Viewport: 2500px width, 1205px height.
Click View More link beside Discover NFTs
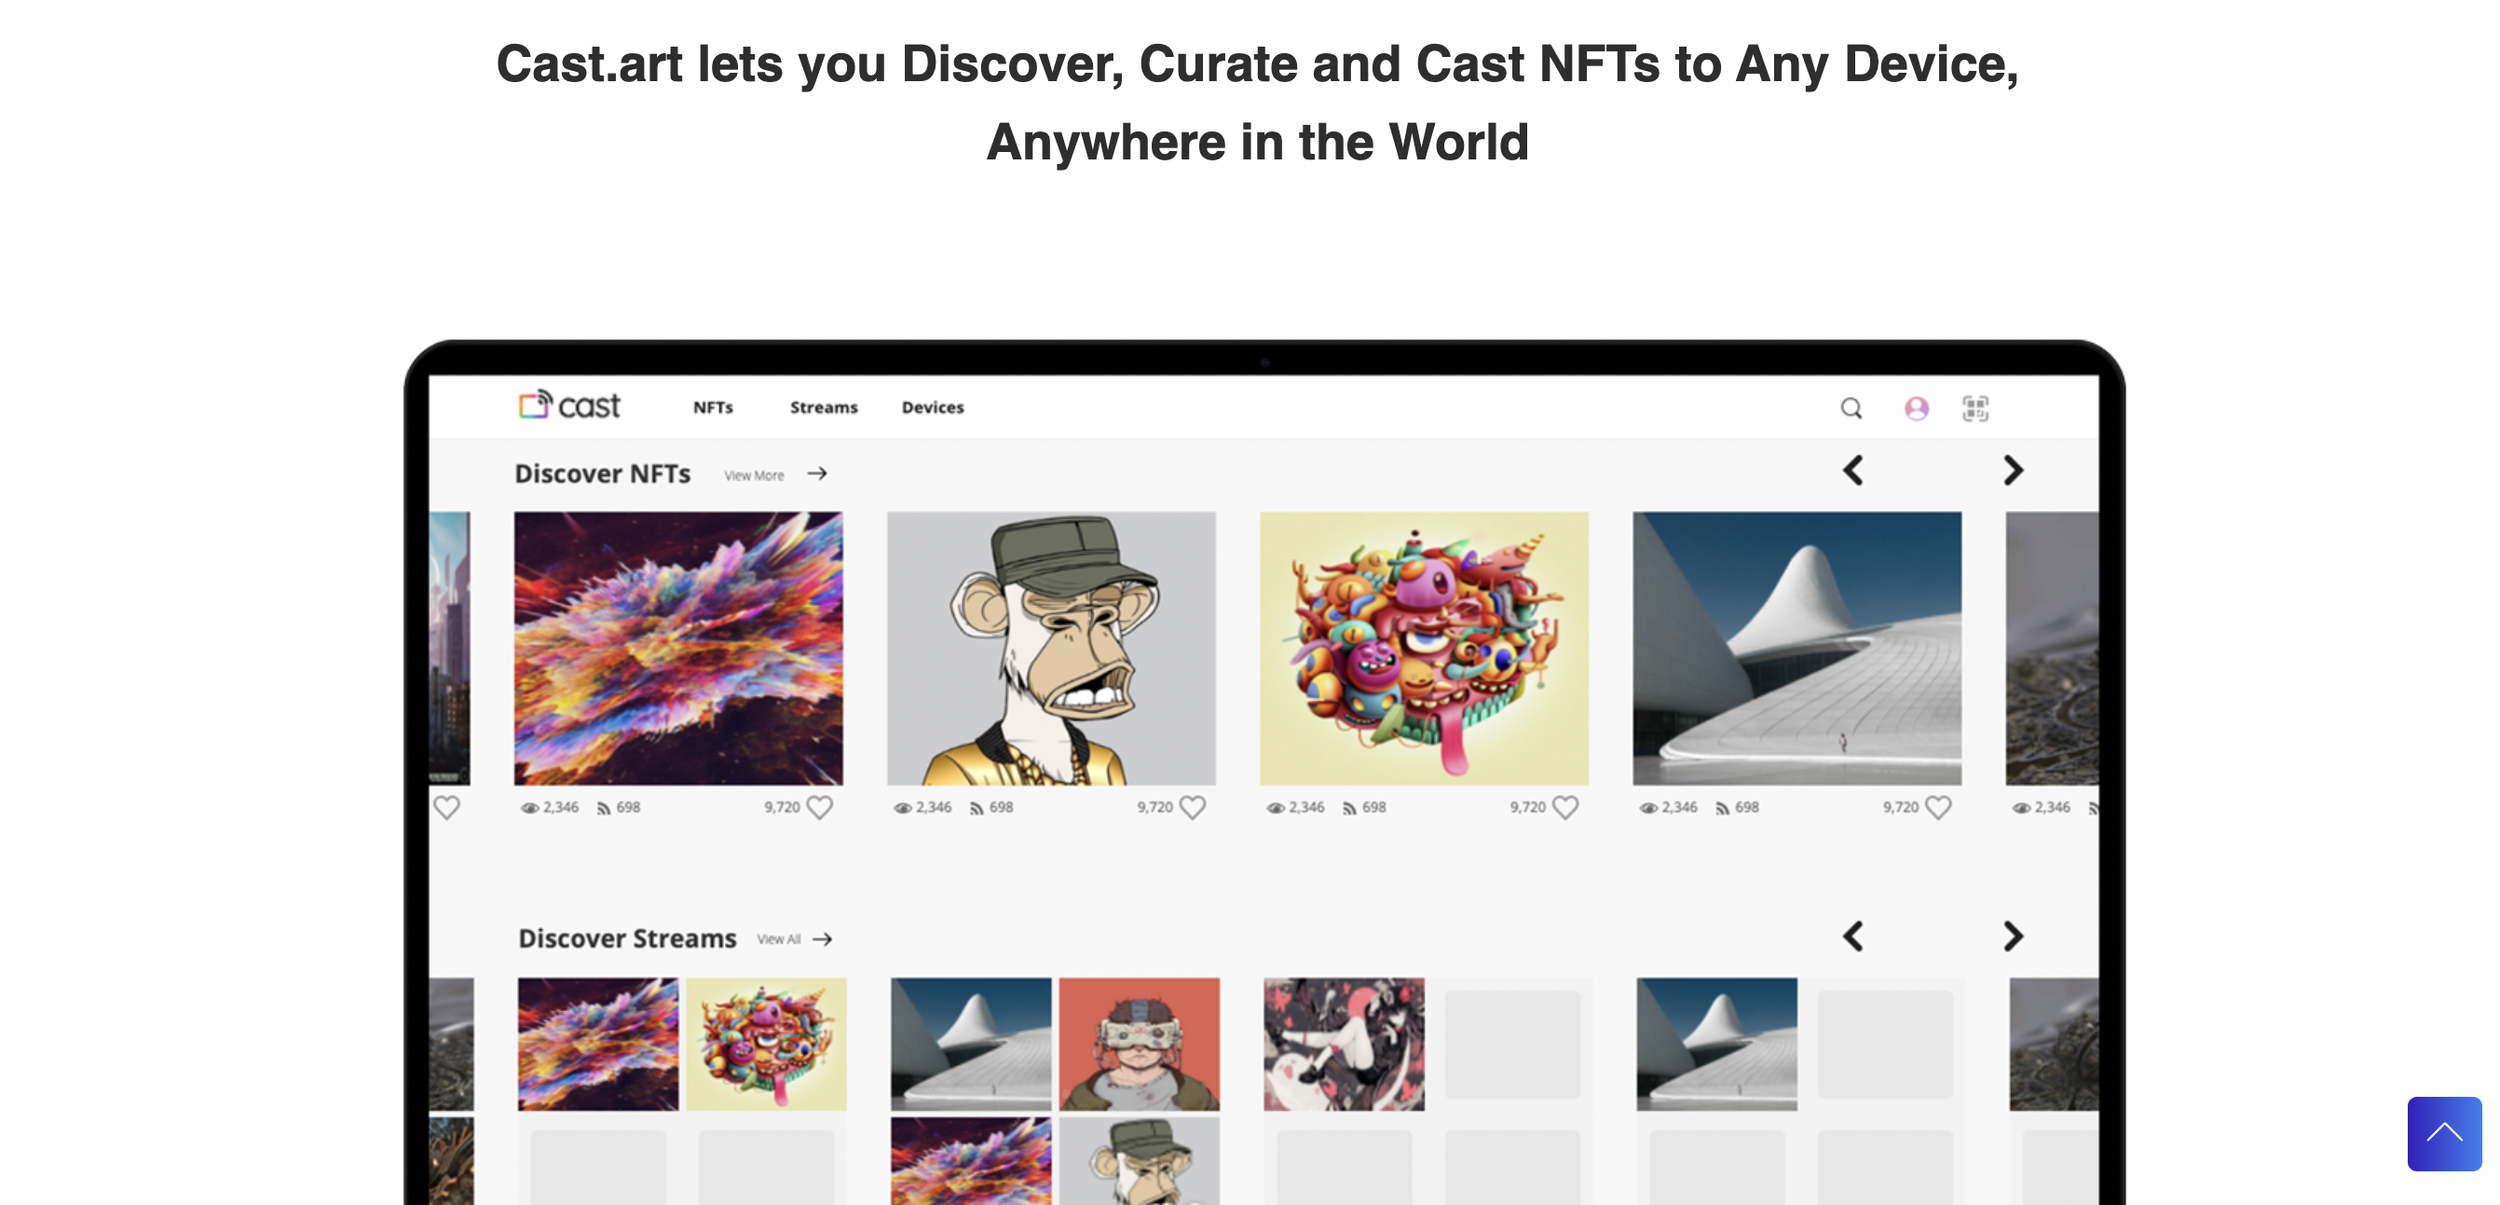[754, 475]
